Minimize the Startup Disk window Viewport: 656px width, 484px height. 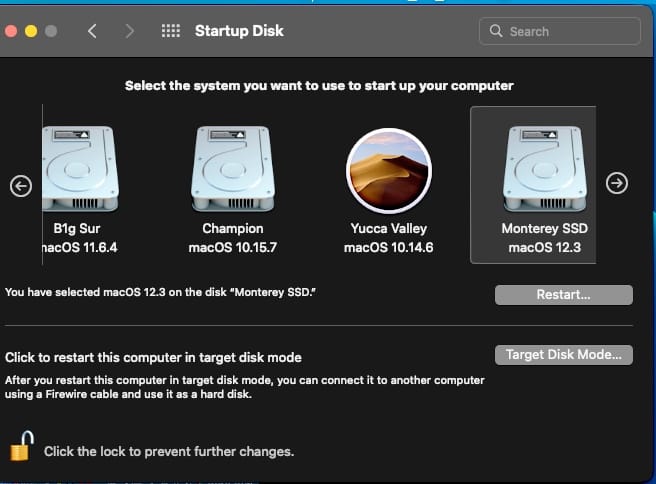[31, 31]
